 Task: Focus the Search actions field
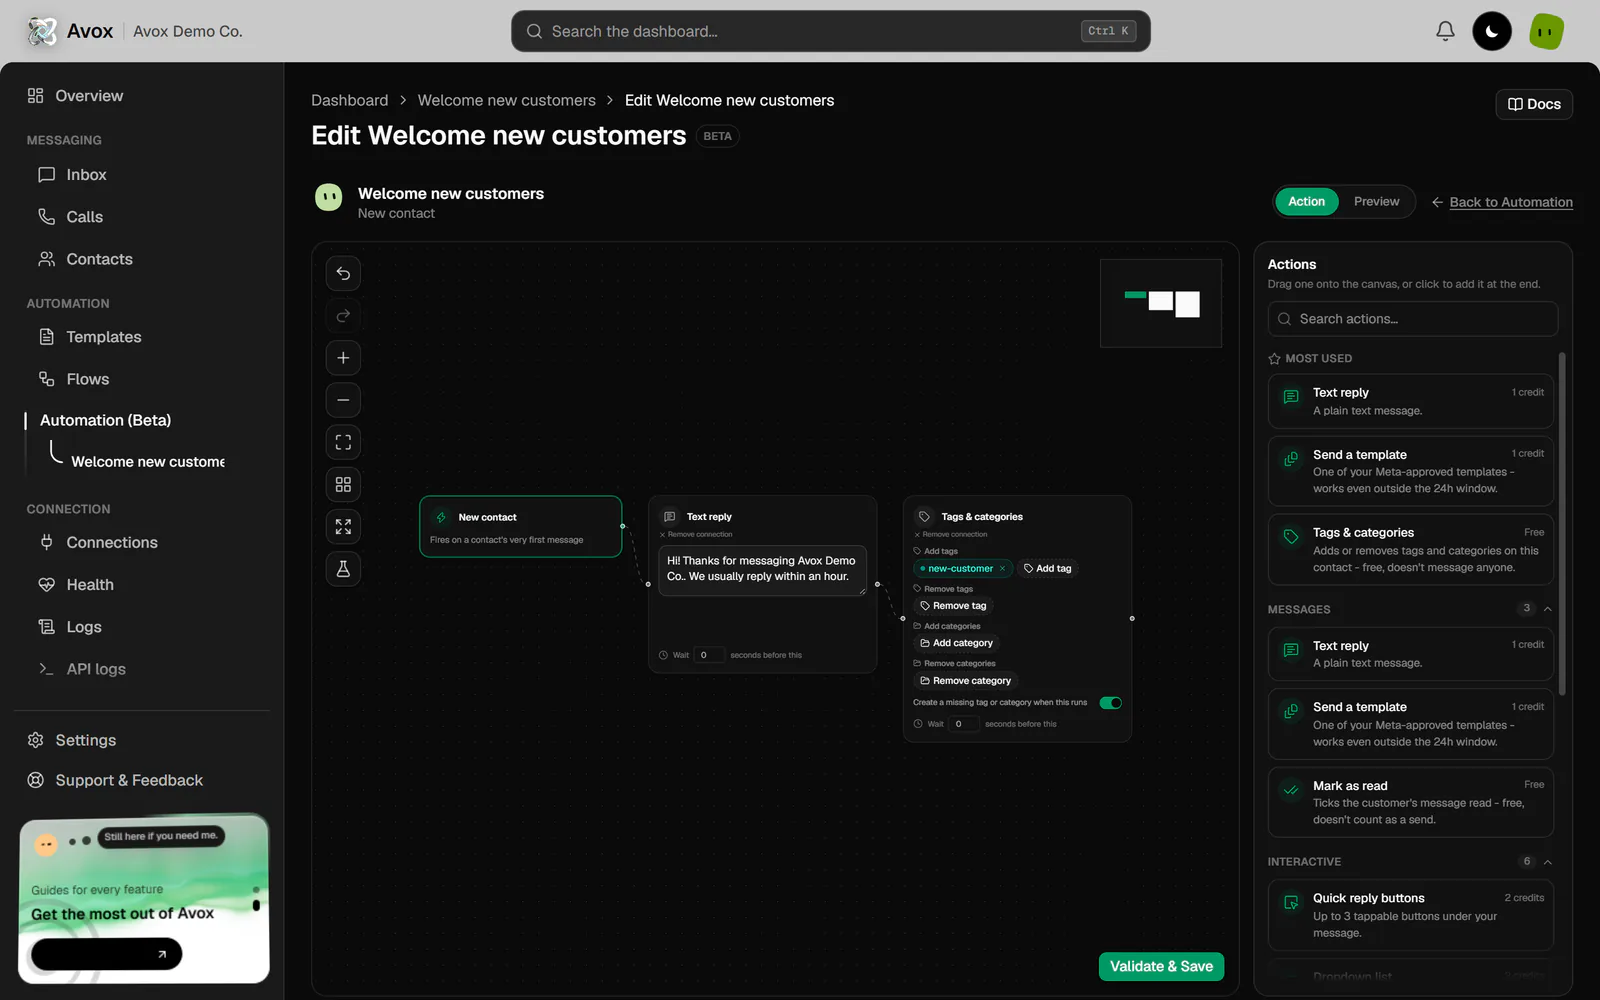click(1412, 319)
